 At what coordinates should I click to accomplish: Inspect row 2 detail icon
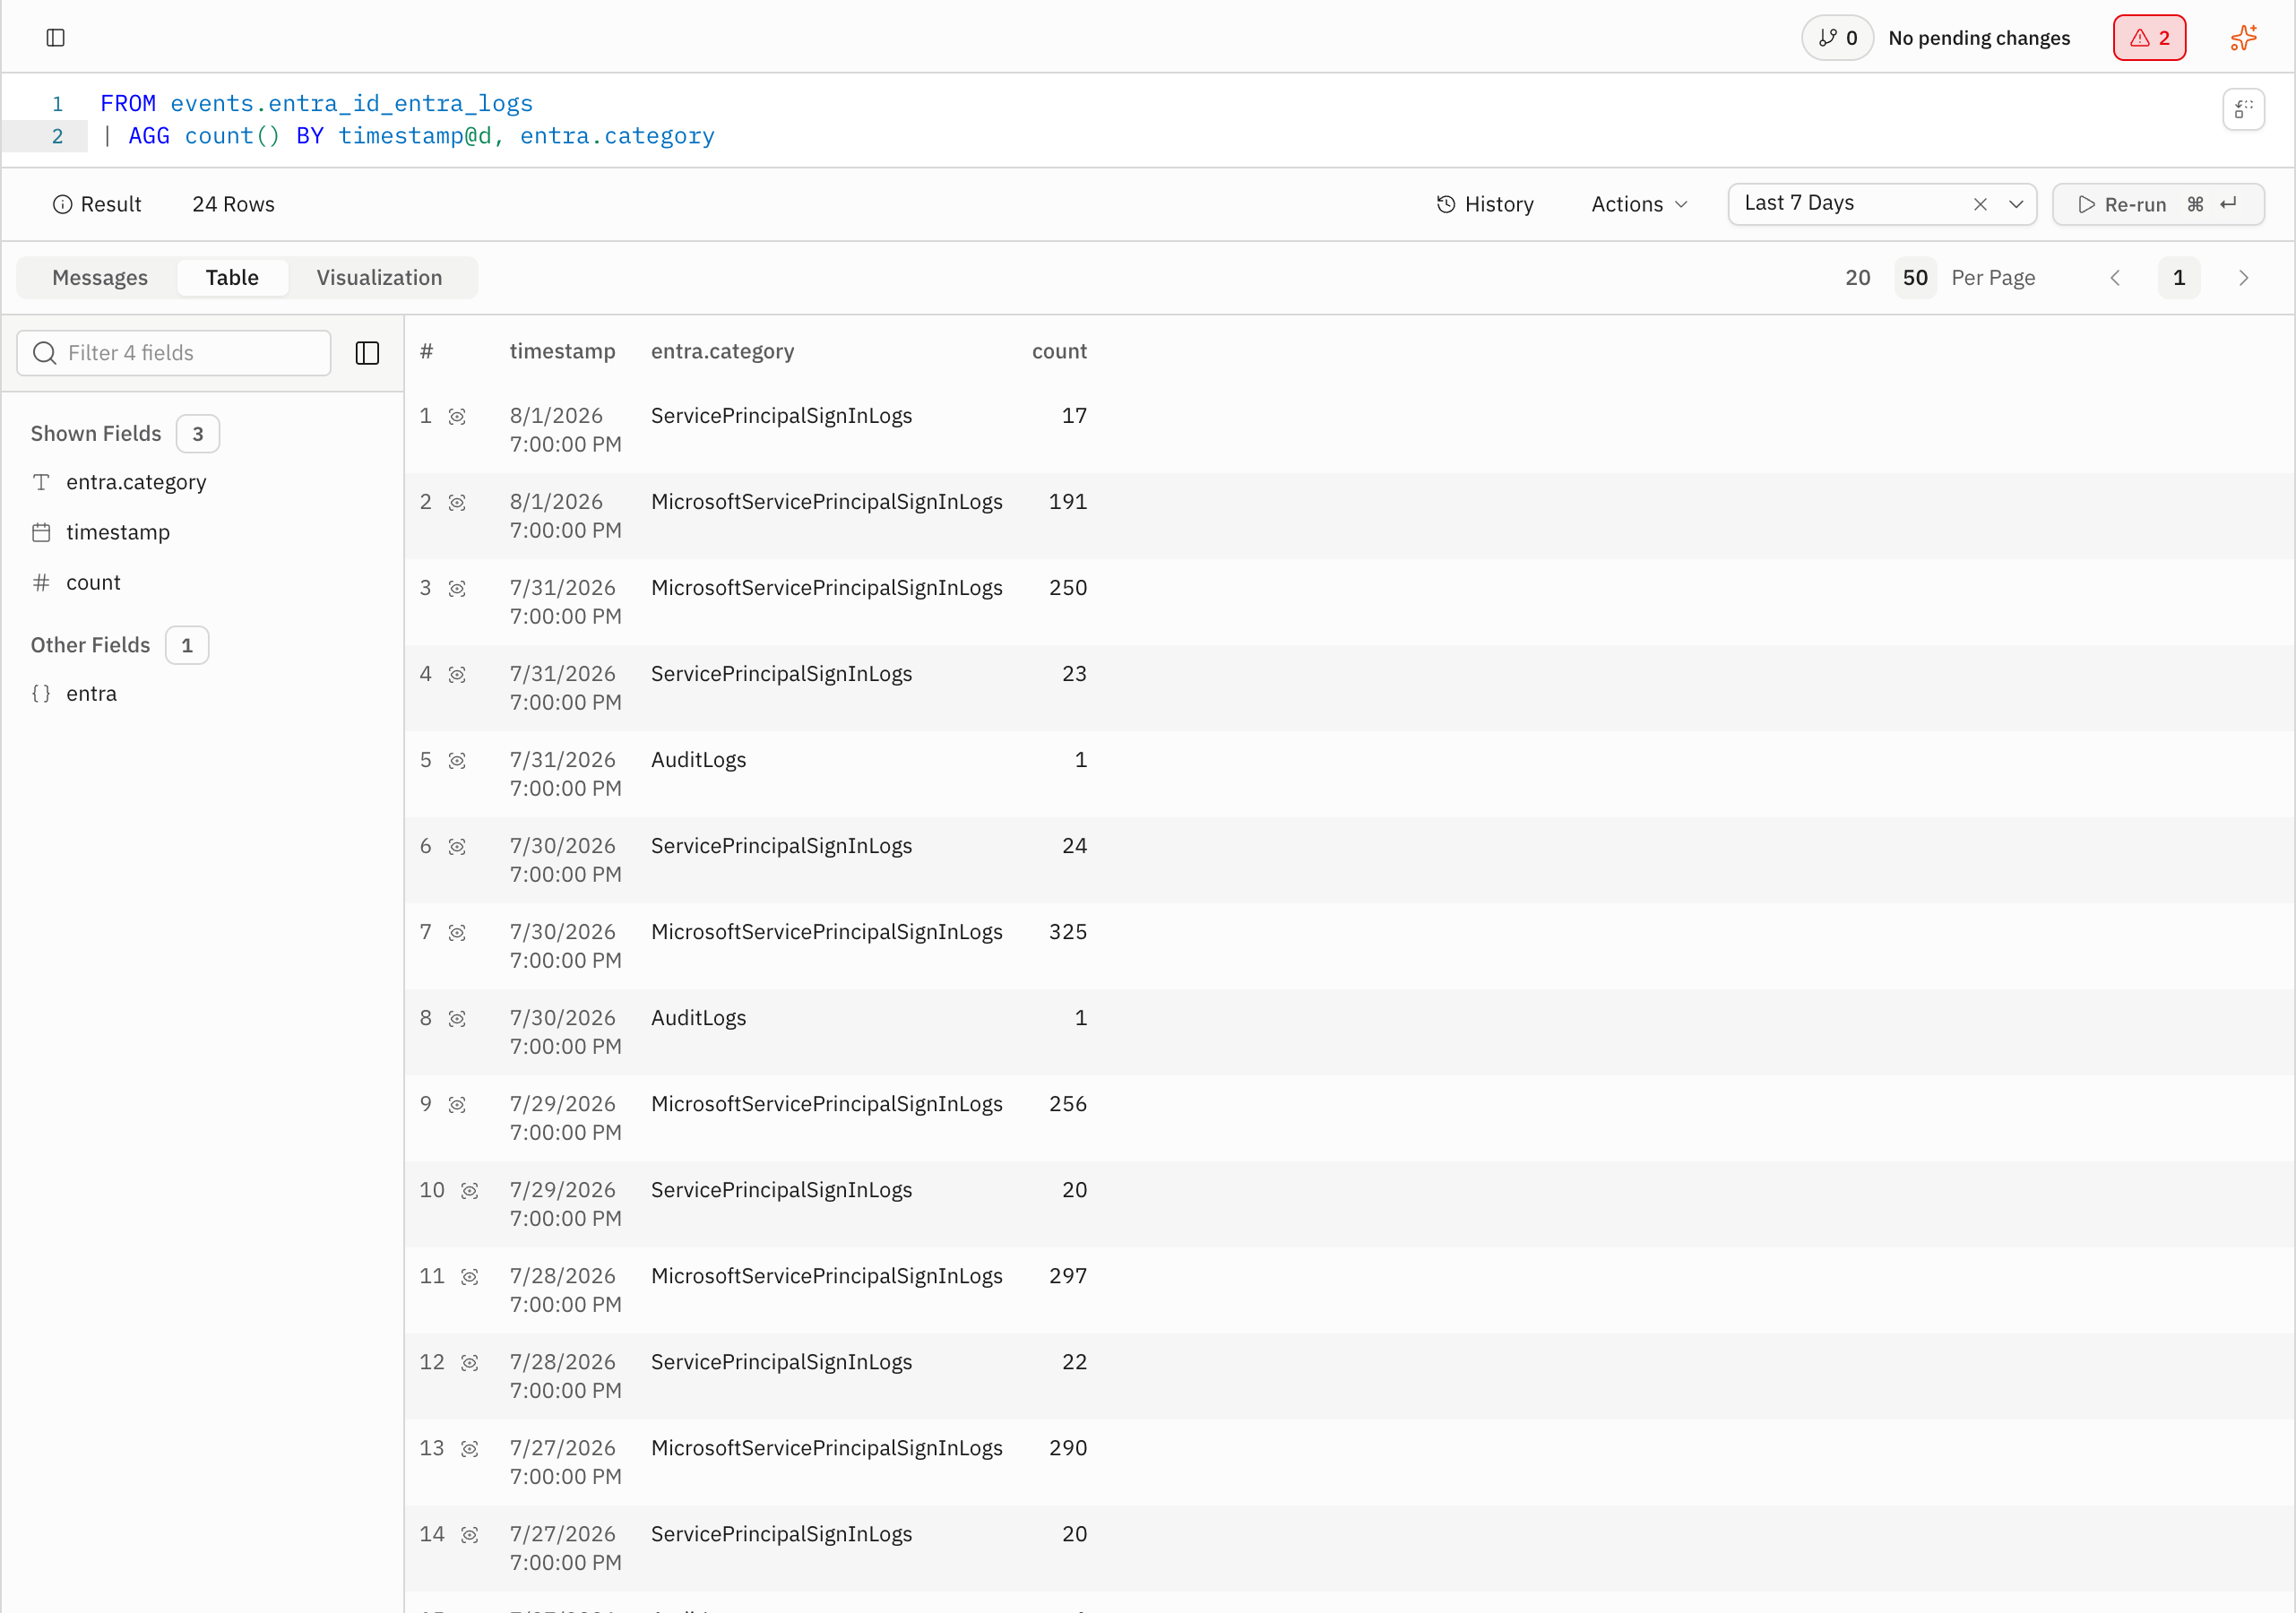(x=457, y=503)
